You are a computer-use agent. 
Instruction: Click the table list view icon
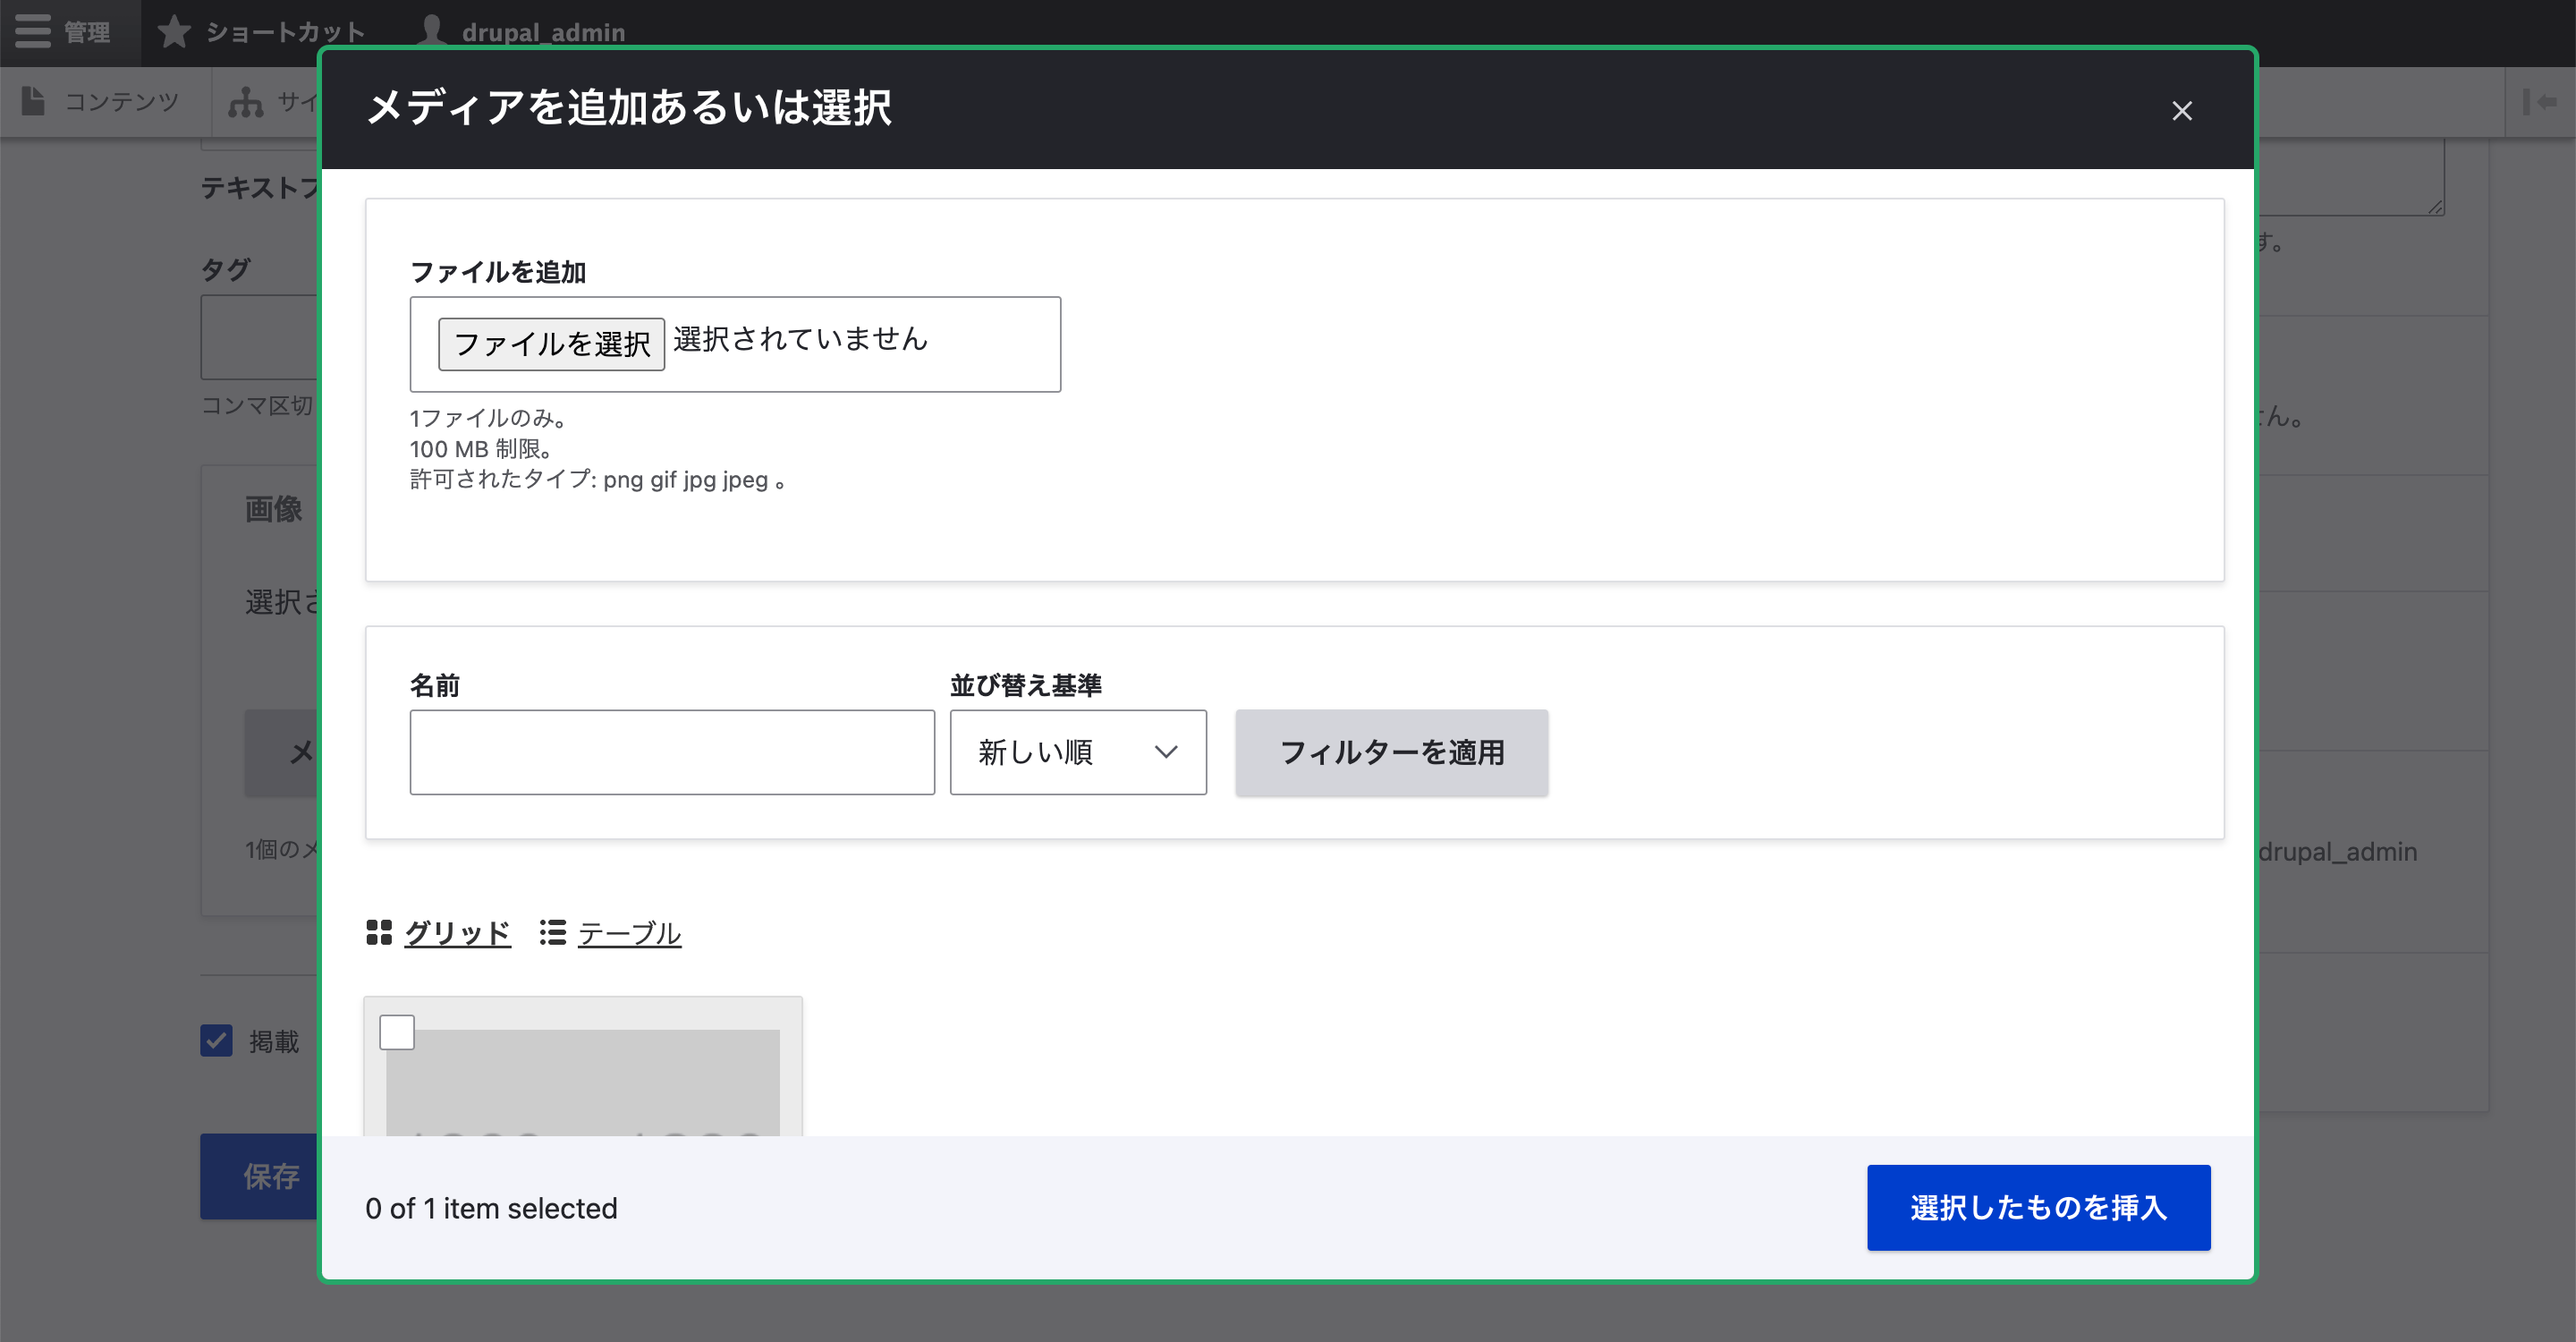(552, 933)
